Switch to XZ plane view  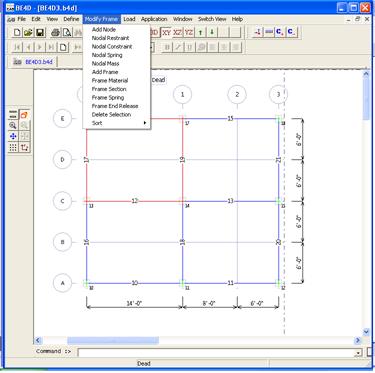click(177, 32)
